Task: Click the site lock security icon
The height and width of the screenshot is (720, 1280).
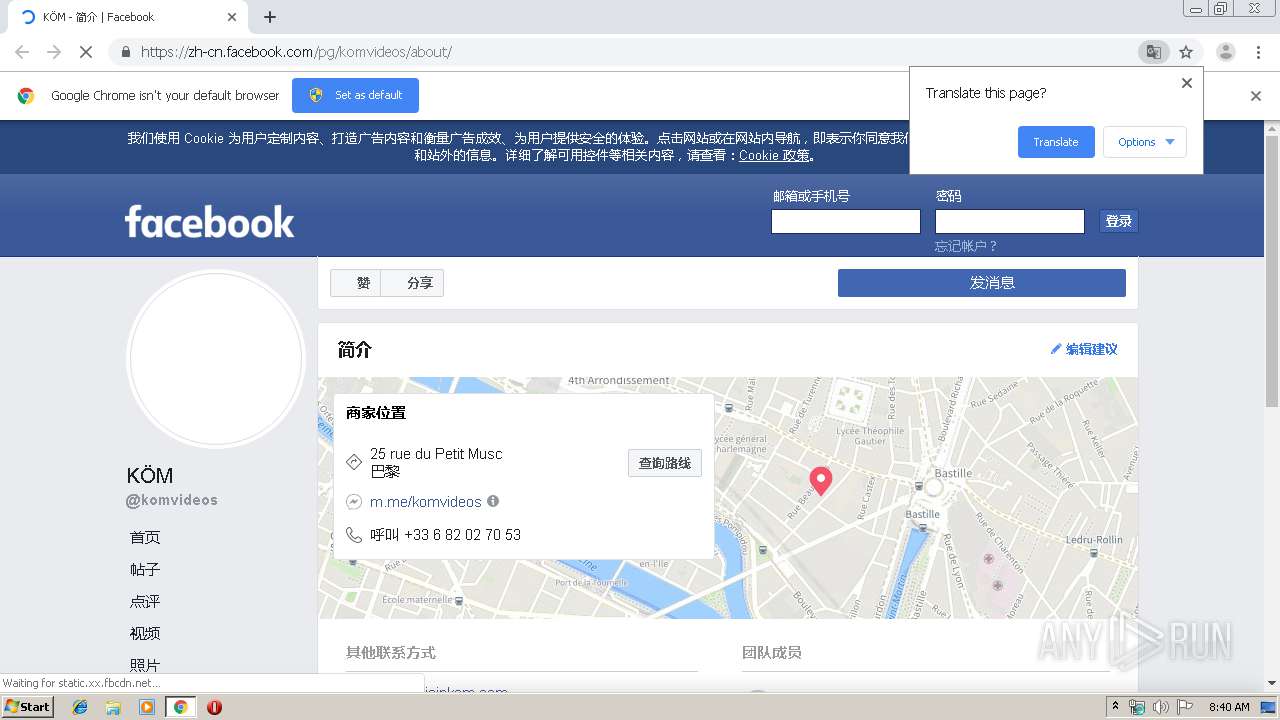Action: click(x=125, y=52)
